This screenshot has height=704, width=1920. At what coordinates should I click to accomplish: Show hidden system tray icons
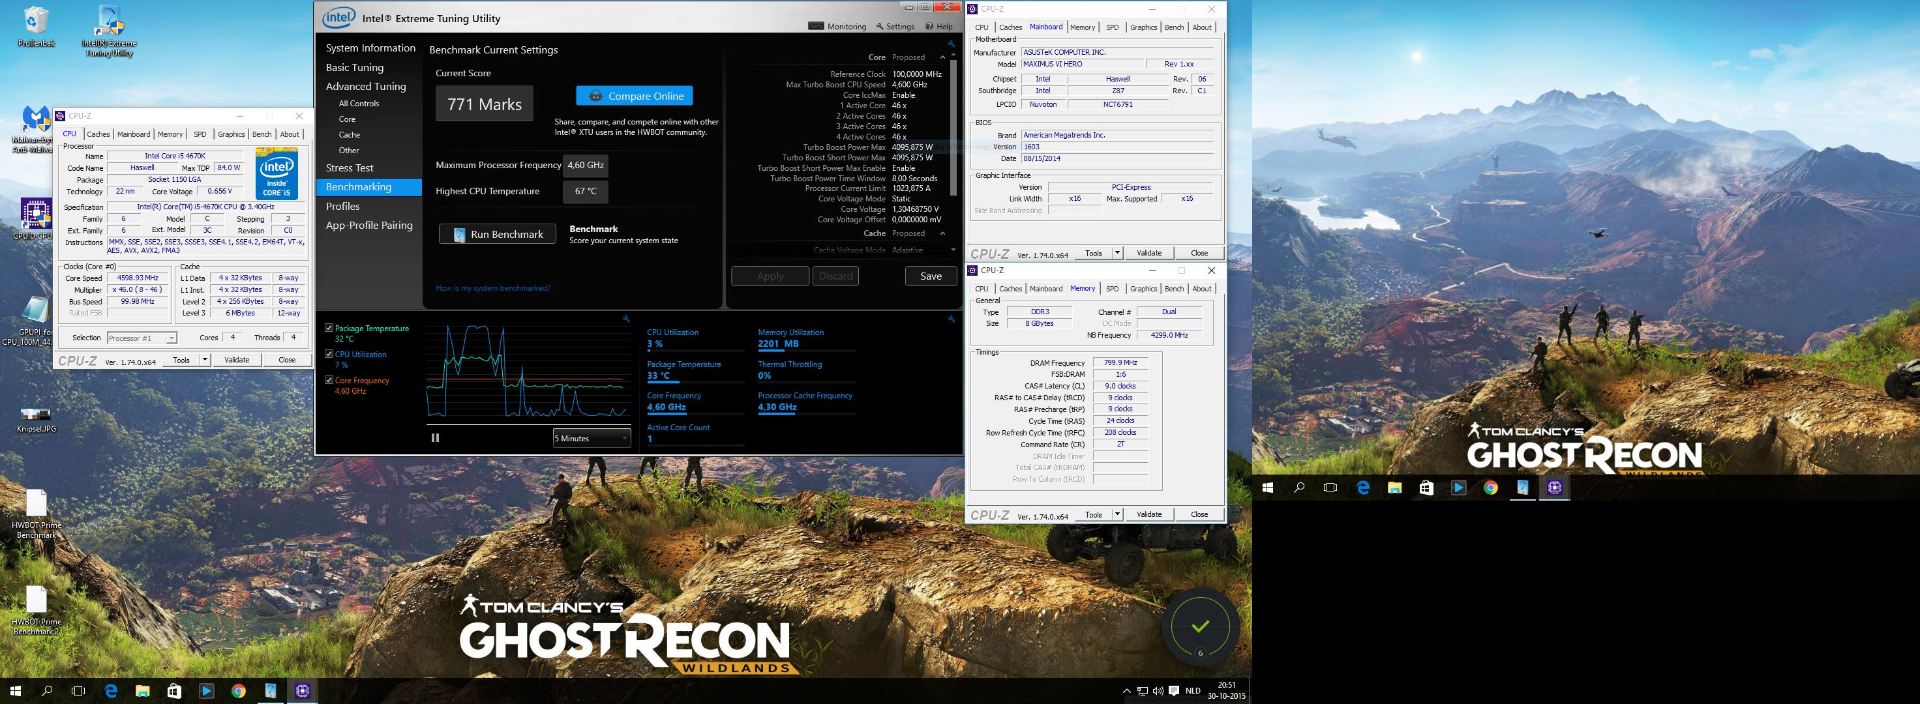tap(1127, 691)
